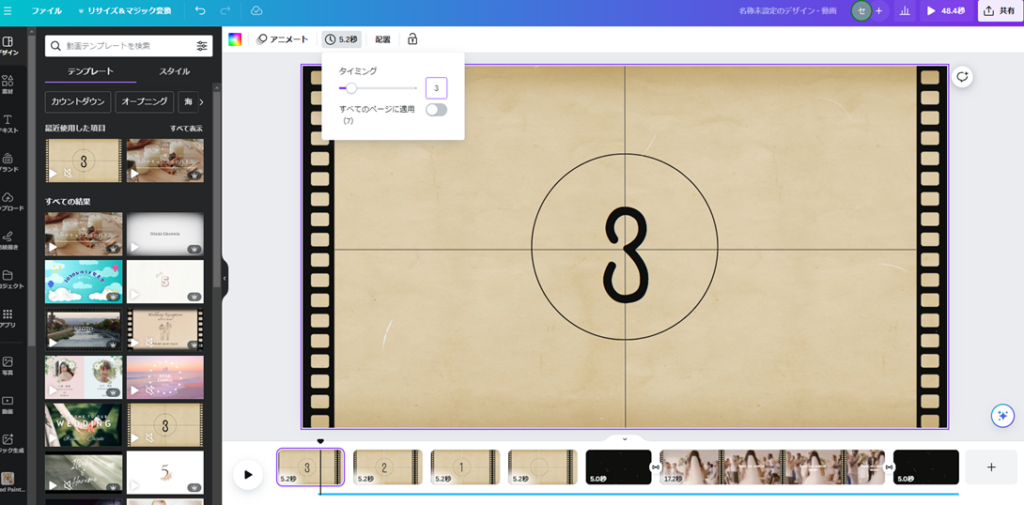Open the background color swatch

pos(235,39)
